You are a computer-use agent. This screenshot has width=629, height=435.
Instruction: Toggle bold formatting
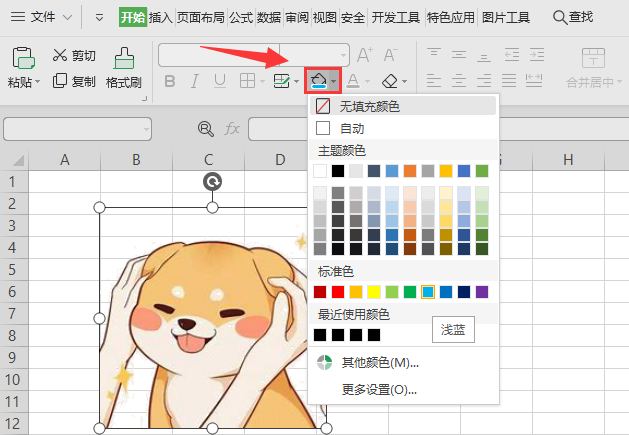tap(170, 81)
